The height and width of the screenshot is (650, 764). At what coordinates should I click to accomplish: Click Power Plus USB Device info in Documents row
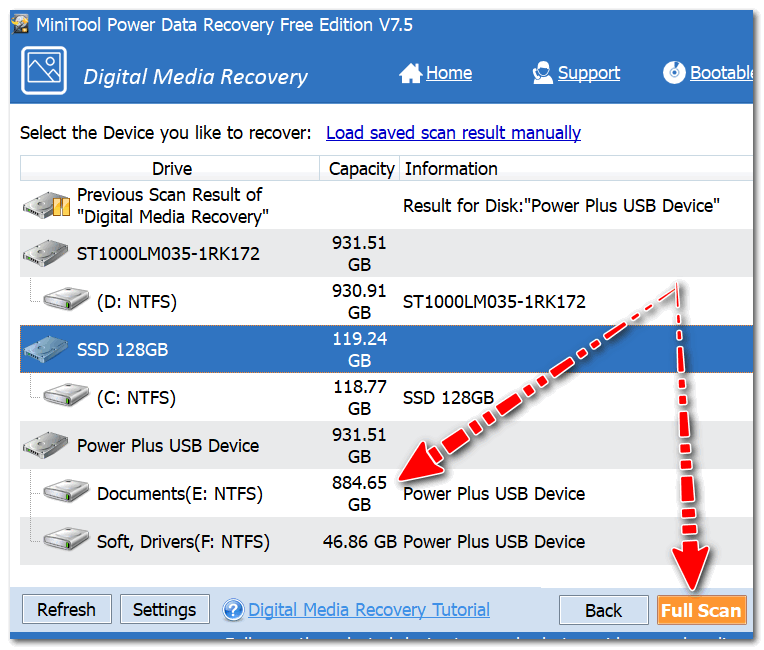(x=494, y=494)
